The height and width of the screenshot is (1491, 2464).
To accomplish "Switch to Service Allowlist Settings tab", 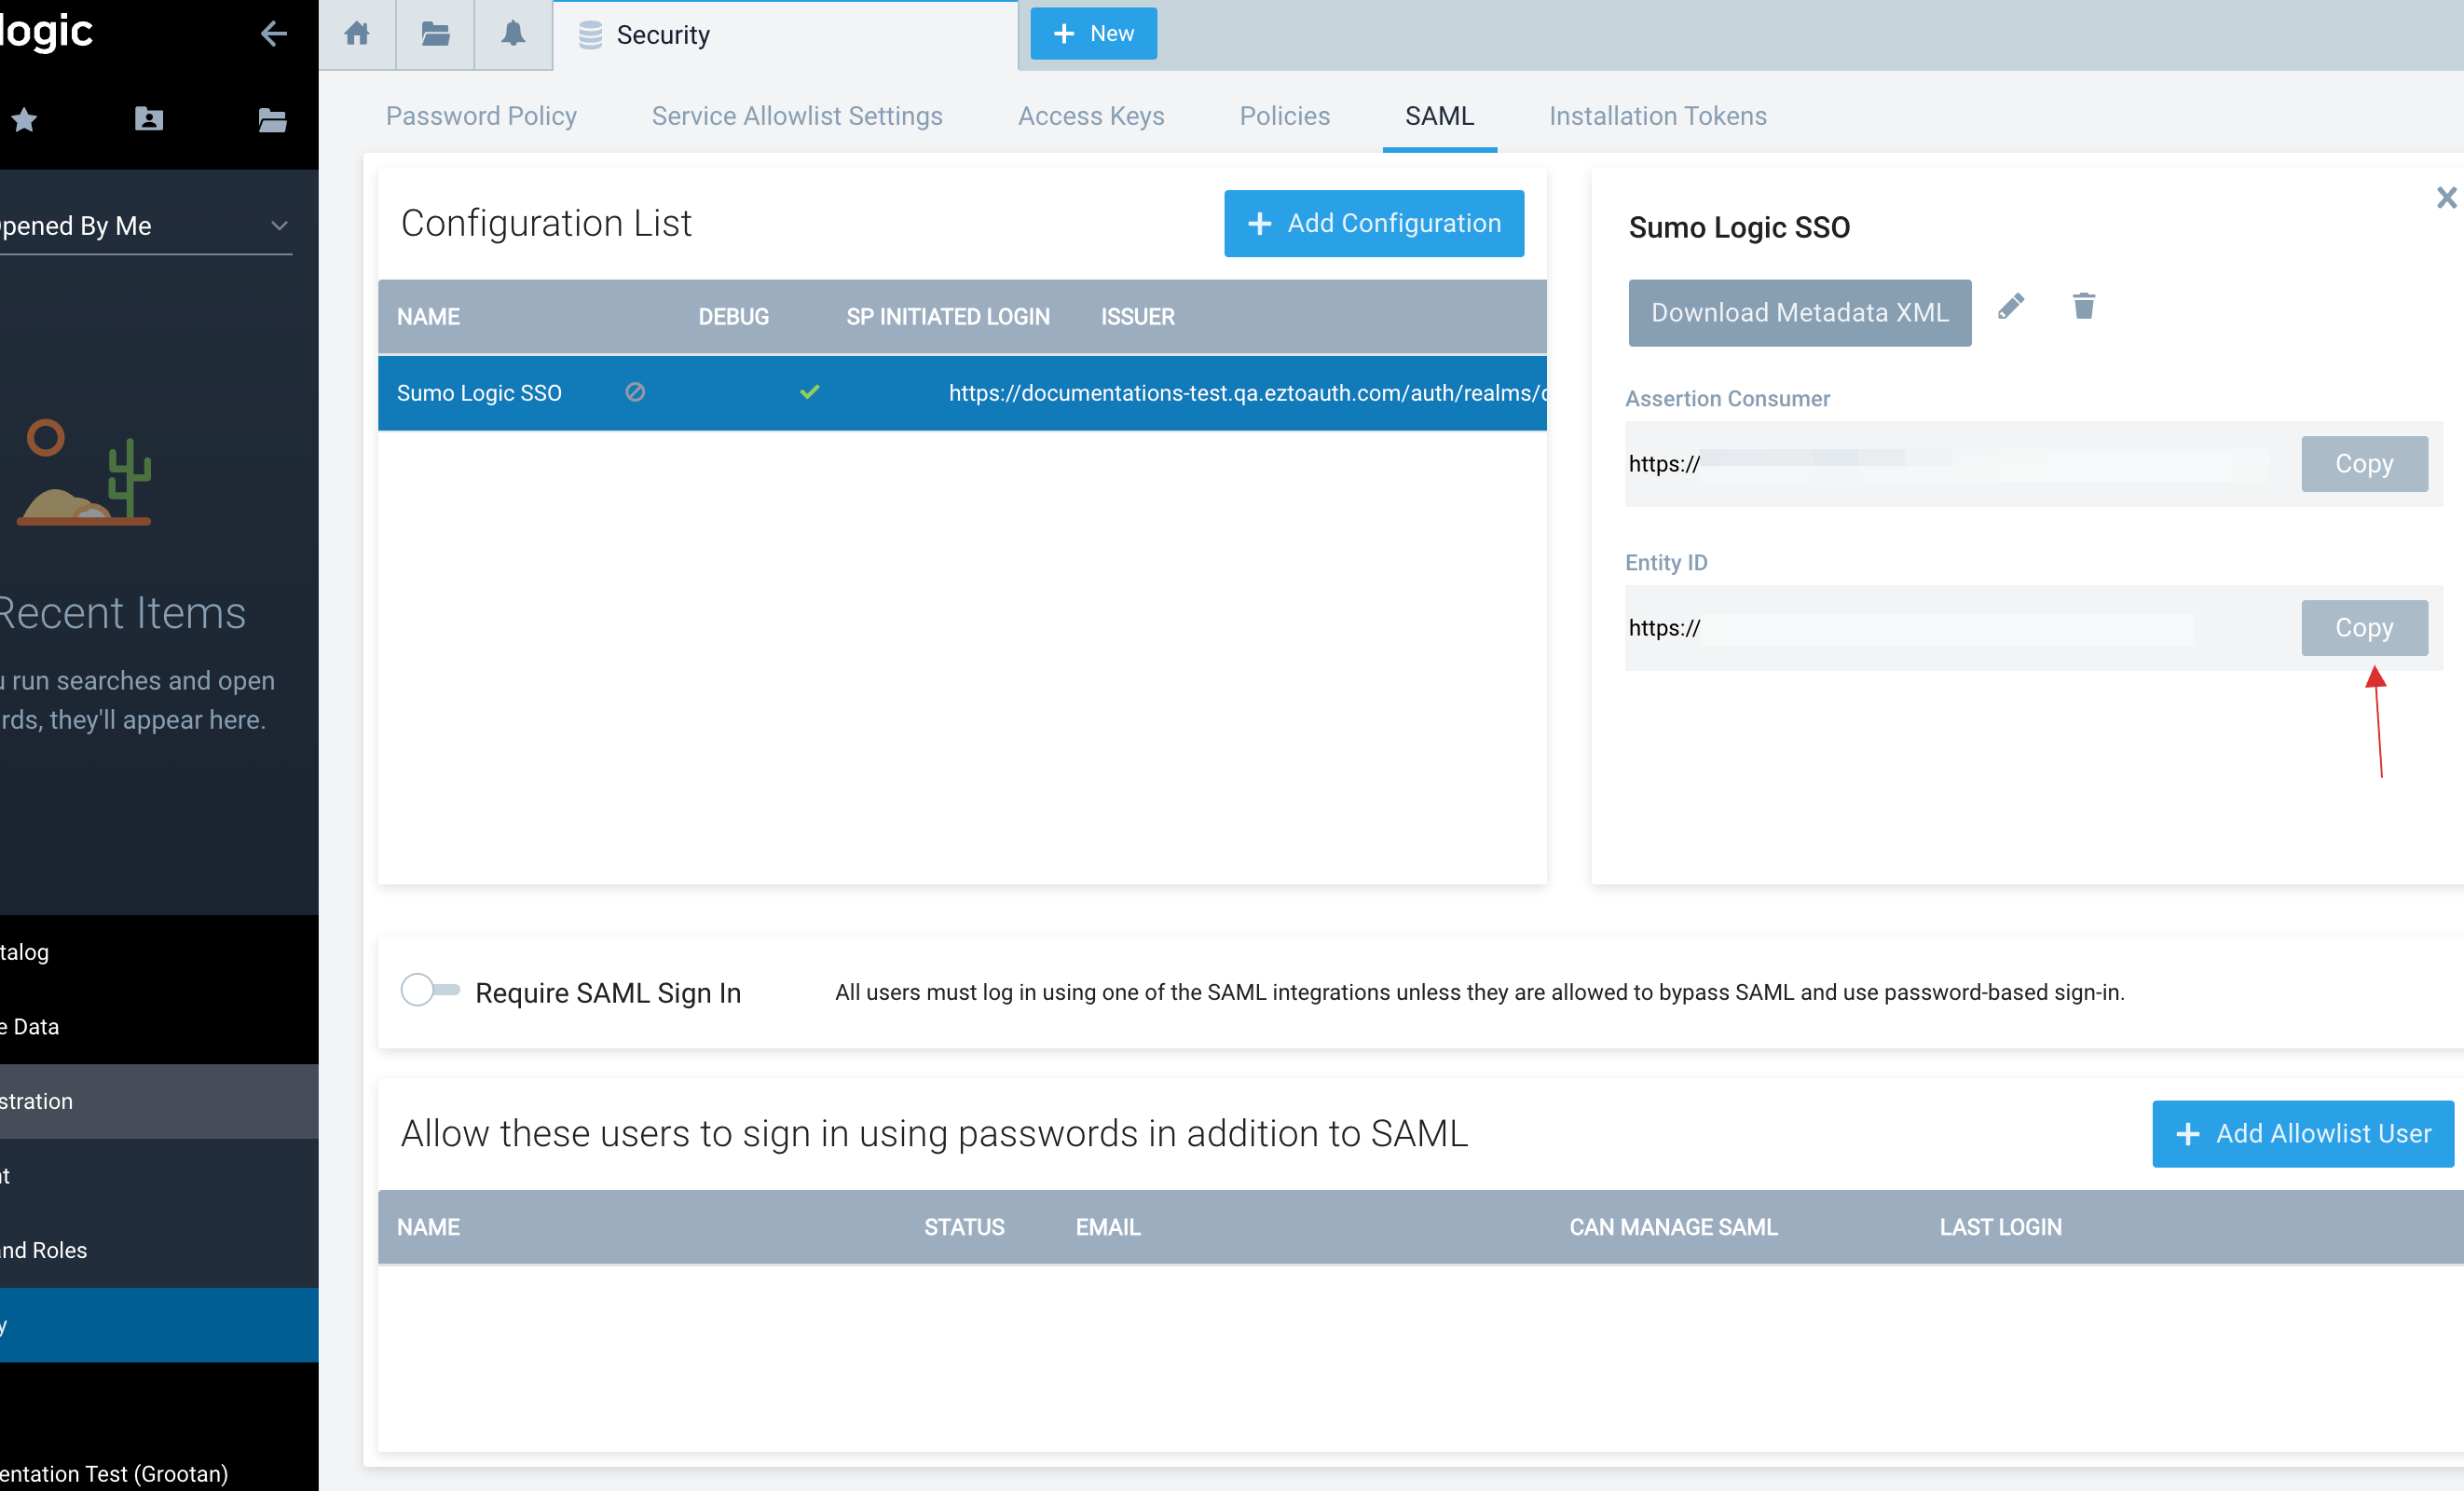I will 797,116.
